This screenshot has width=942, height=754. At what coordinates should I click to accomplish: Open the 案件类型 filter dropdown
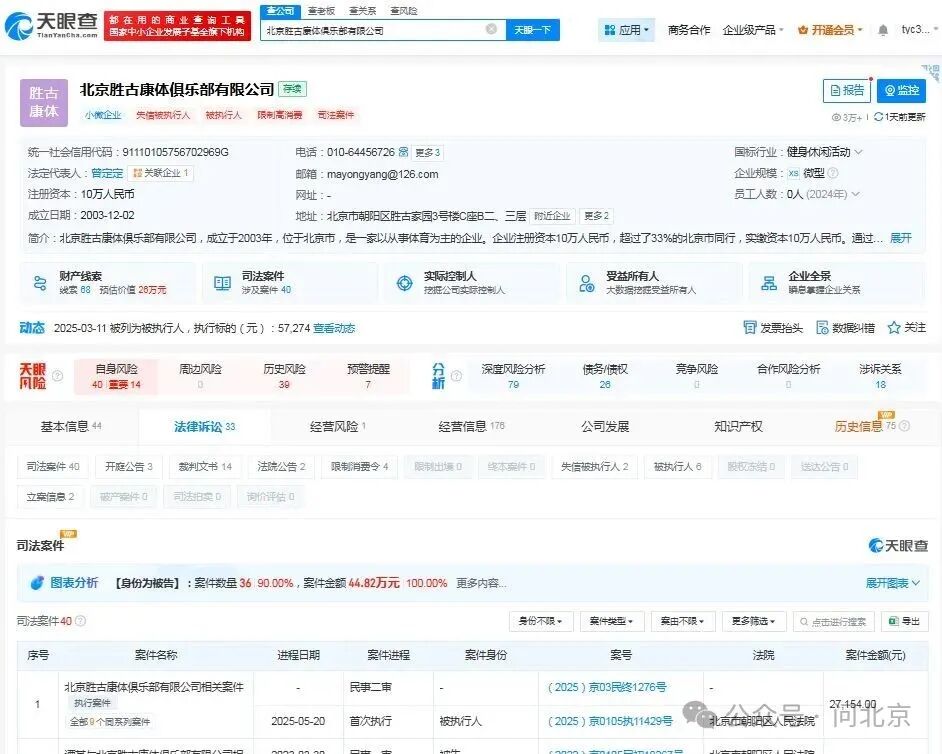pos(612,621)
